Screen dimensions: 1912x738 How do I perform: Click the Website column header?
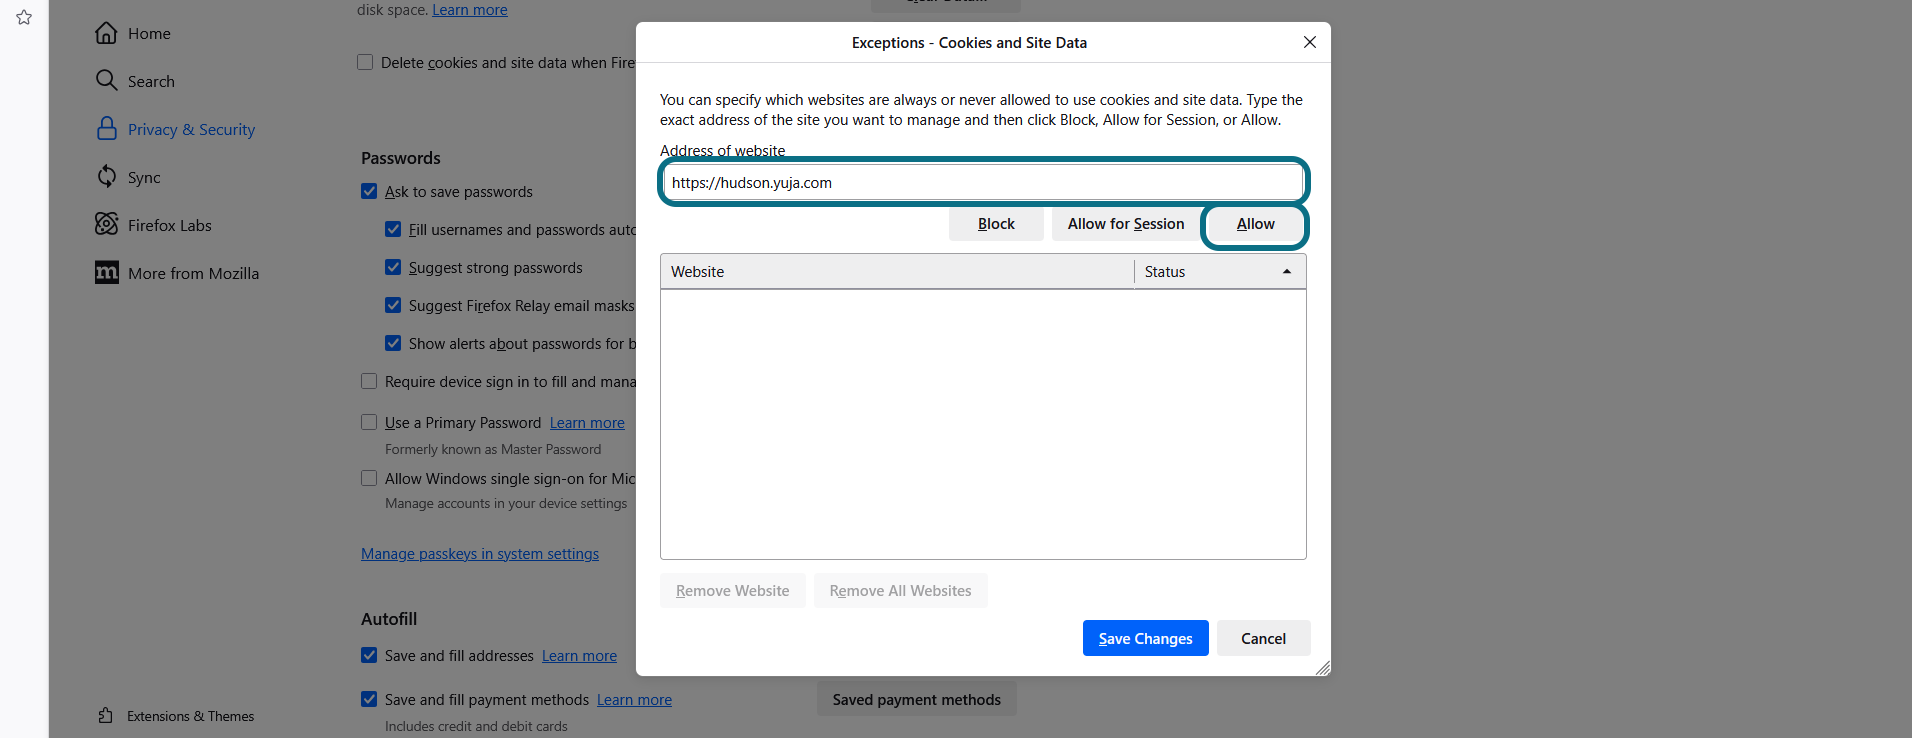coord(897,271)
